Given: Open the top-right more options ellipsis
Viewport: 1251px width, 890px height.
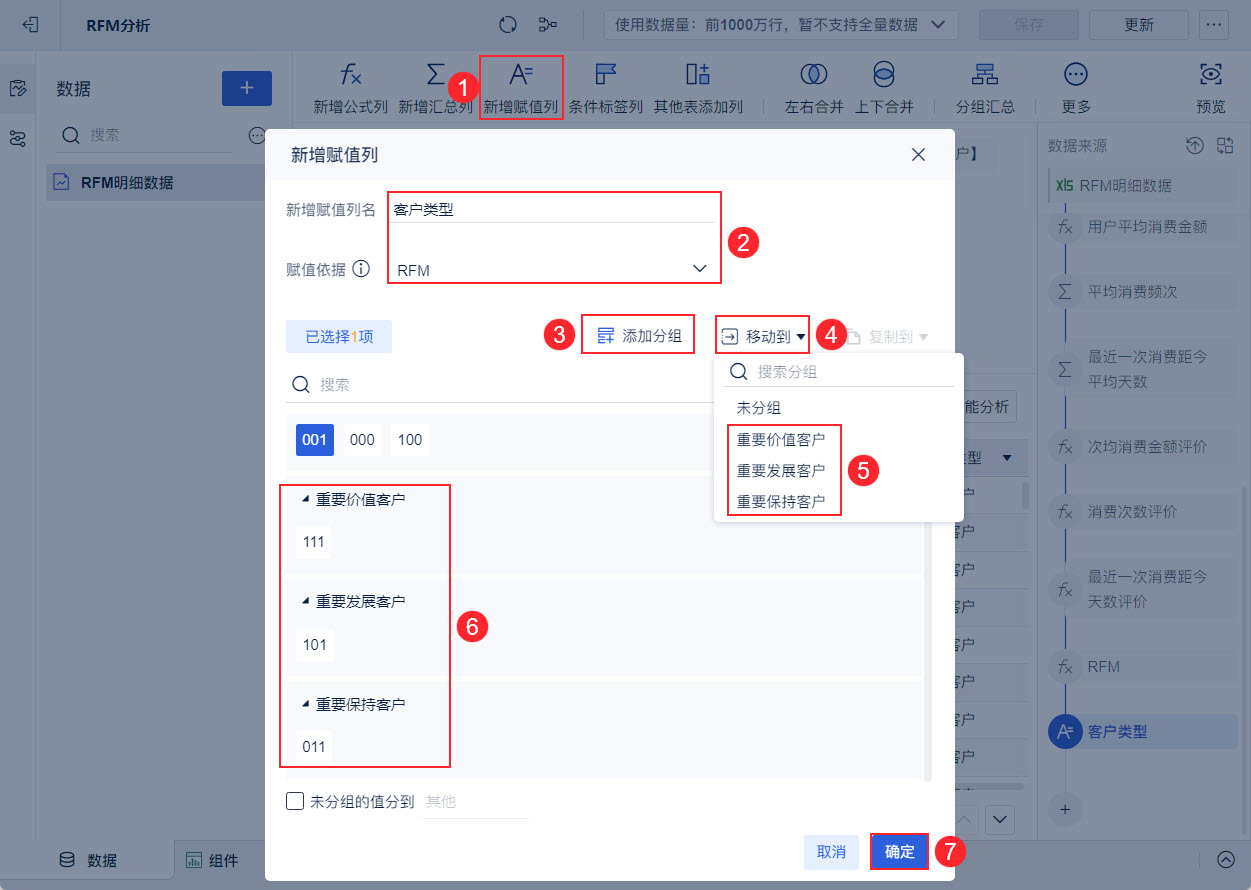Looking at the screenshot, I should click(1214, 24).
